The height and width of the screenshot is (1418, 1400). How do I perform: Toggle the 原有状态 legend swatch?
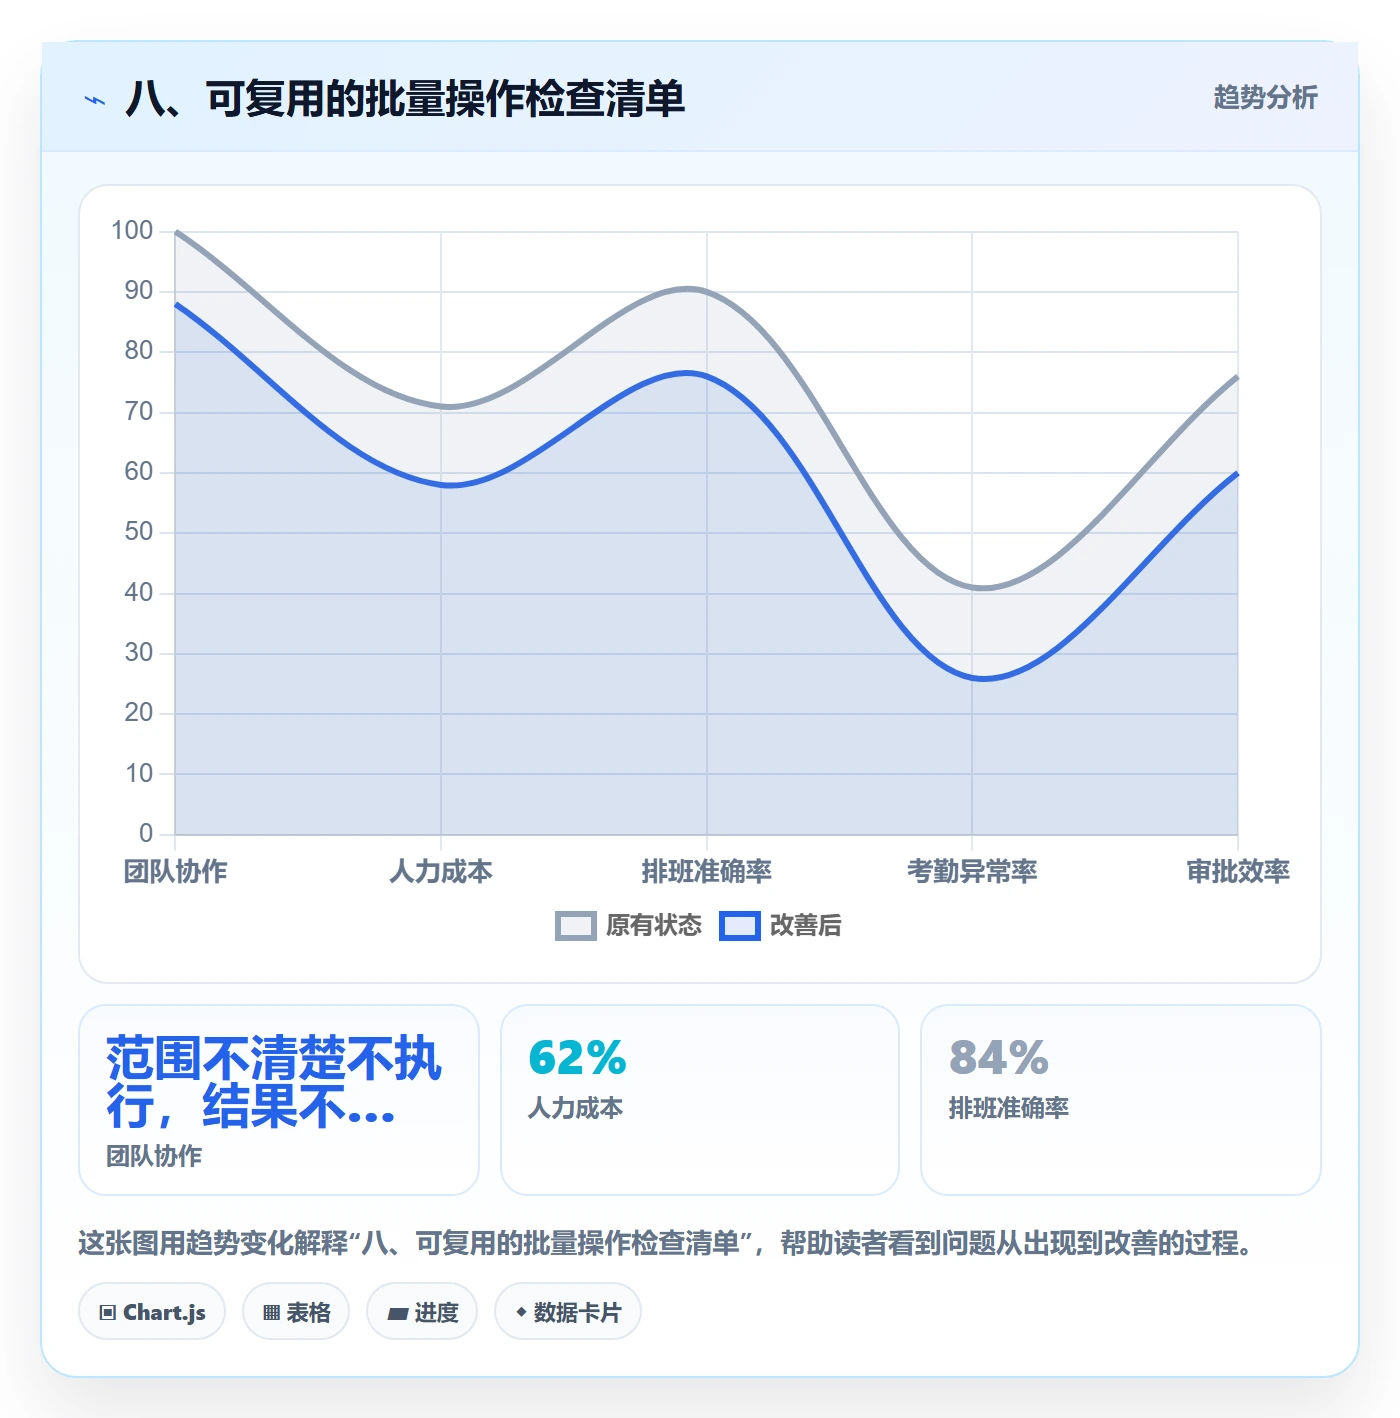(x=576, y=926)
